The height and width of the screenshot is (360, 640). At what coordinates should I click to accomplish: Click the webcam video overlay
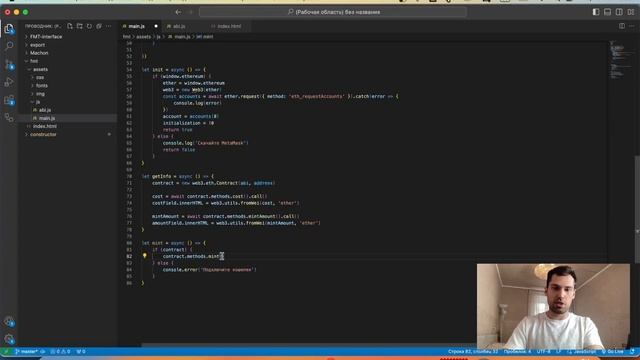(553, 306)
